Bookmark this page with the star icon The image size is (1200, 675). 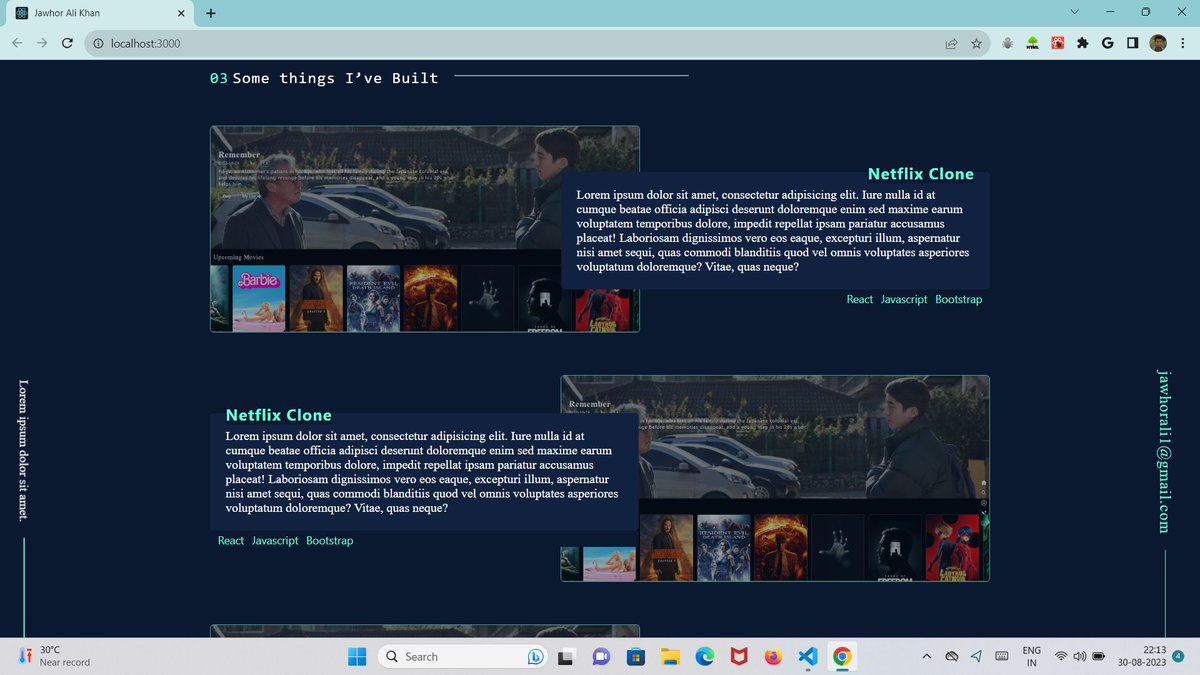(x=976, y=44)
